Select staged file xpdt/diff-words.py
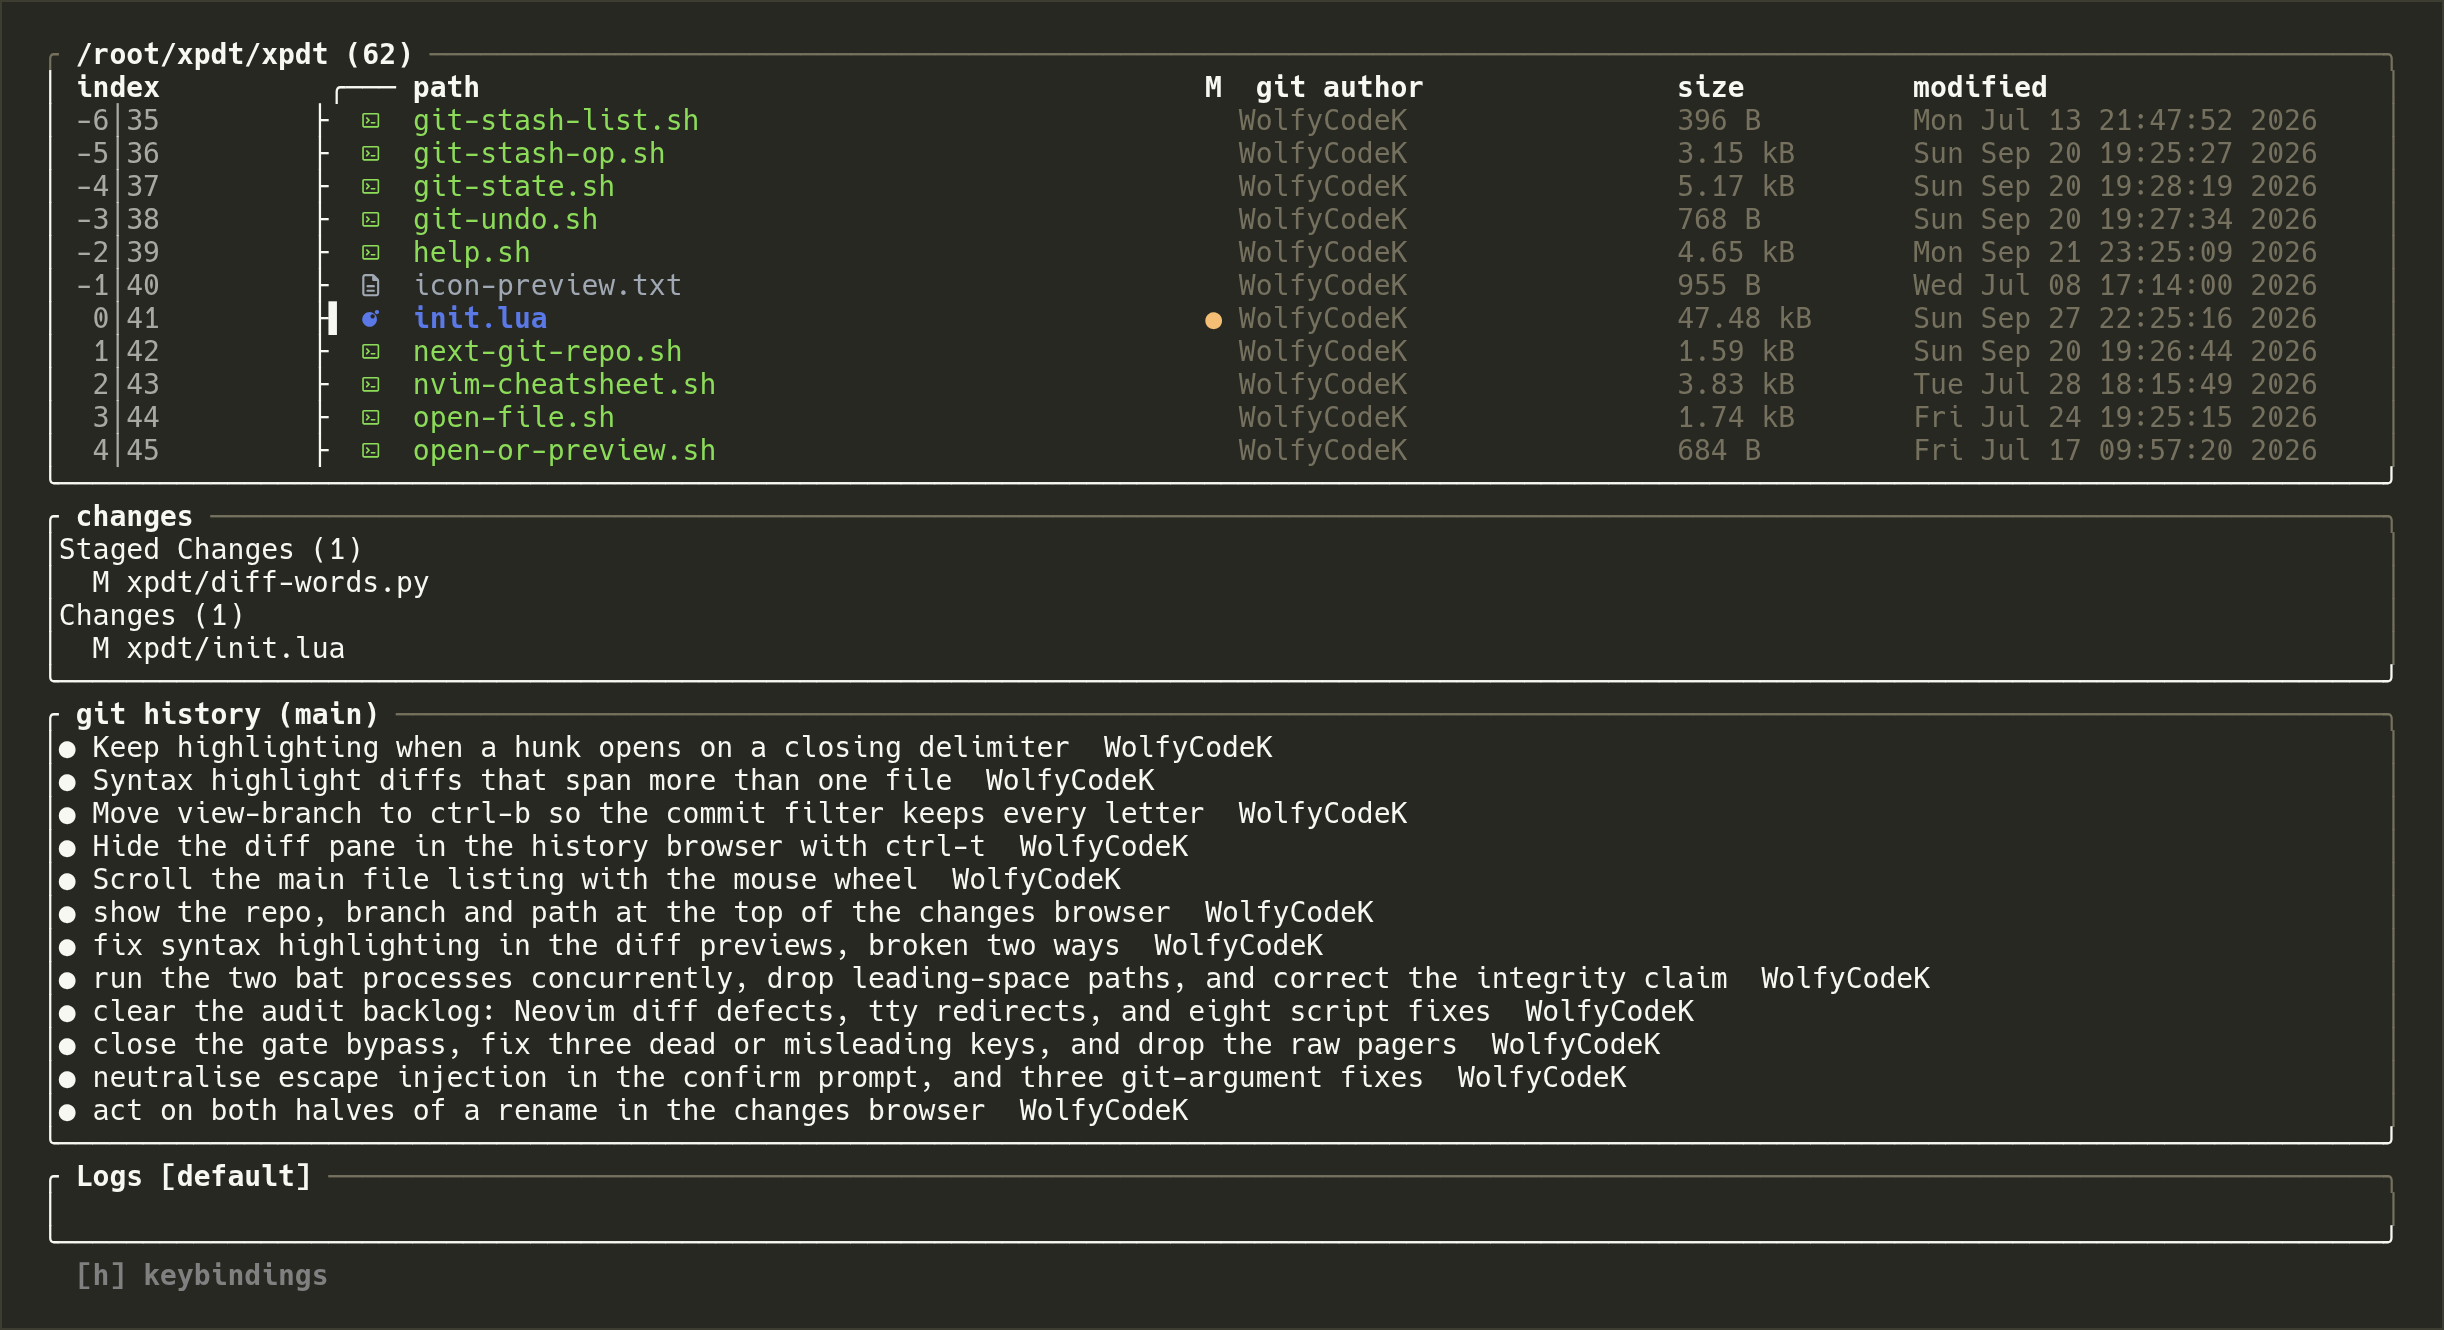The image size is (2445, 1330). tap(261, 583)
